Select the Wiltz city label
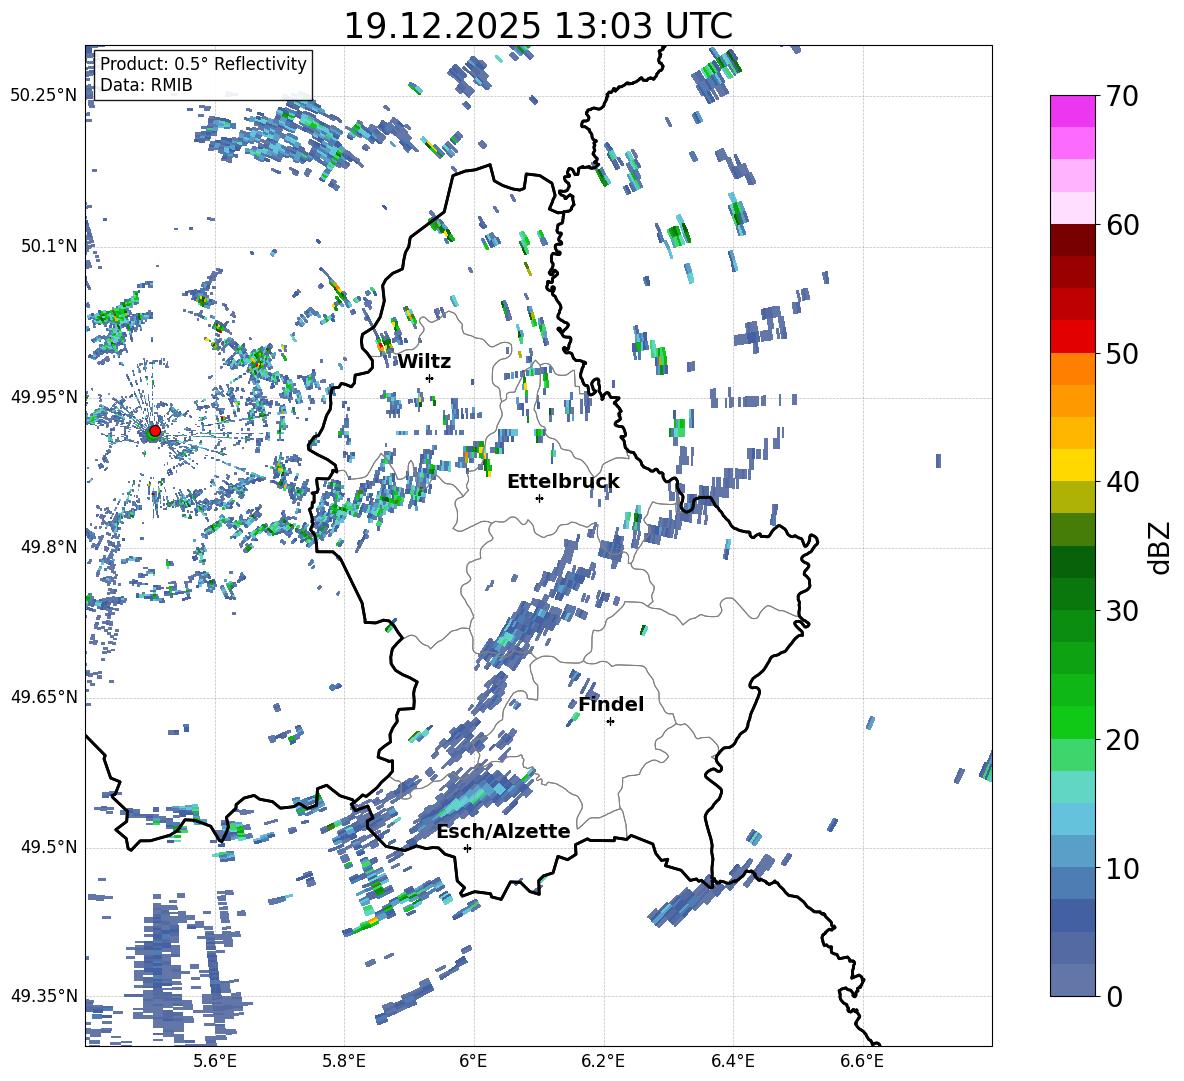The width and height of the screenshot is (1184, 1081). click(424, 361)
